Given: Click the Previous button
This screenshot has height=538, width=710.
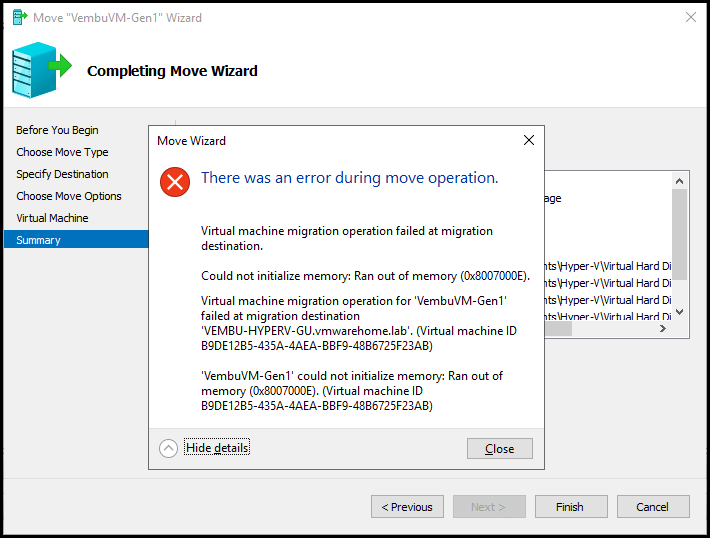Looking at the screenshot, I should [407, 506].
